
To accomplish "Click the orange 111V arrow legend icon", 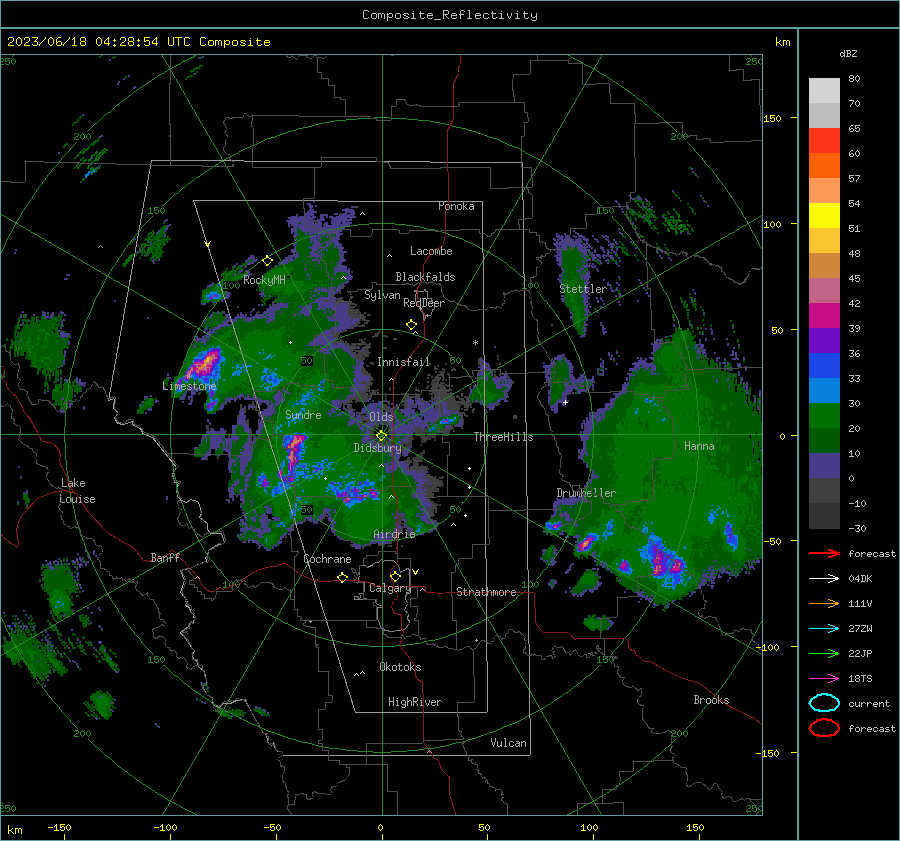I will click(x=824, y=603).
